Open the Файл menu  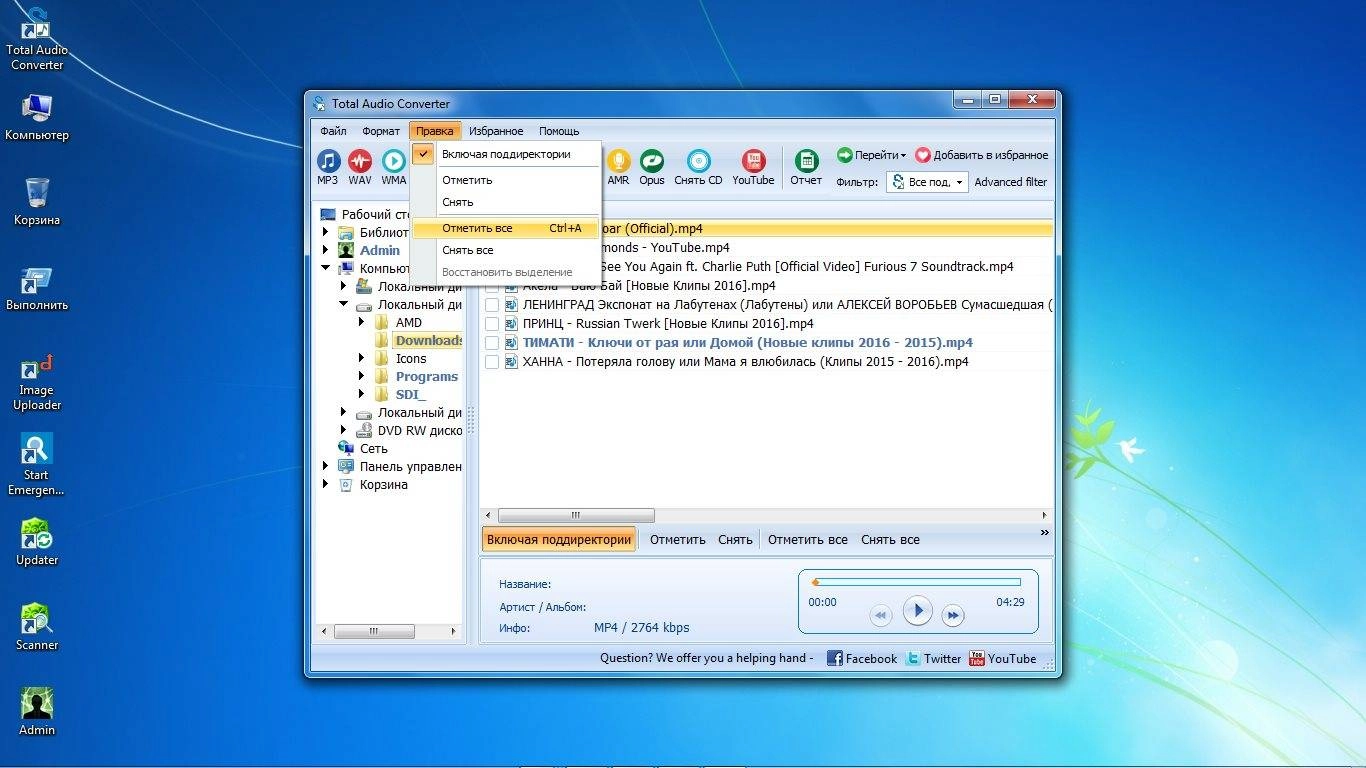(x=333, y=131)
